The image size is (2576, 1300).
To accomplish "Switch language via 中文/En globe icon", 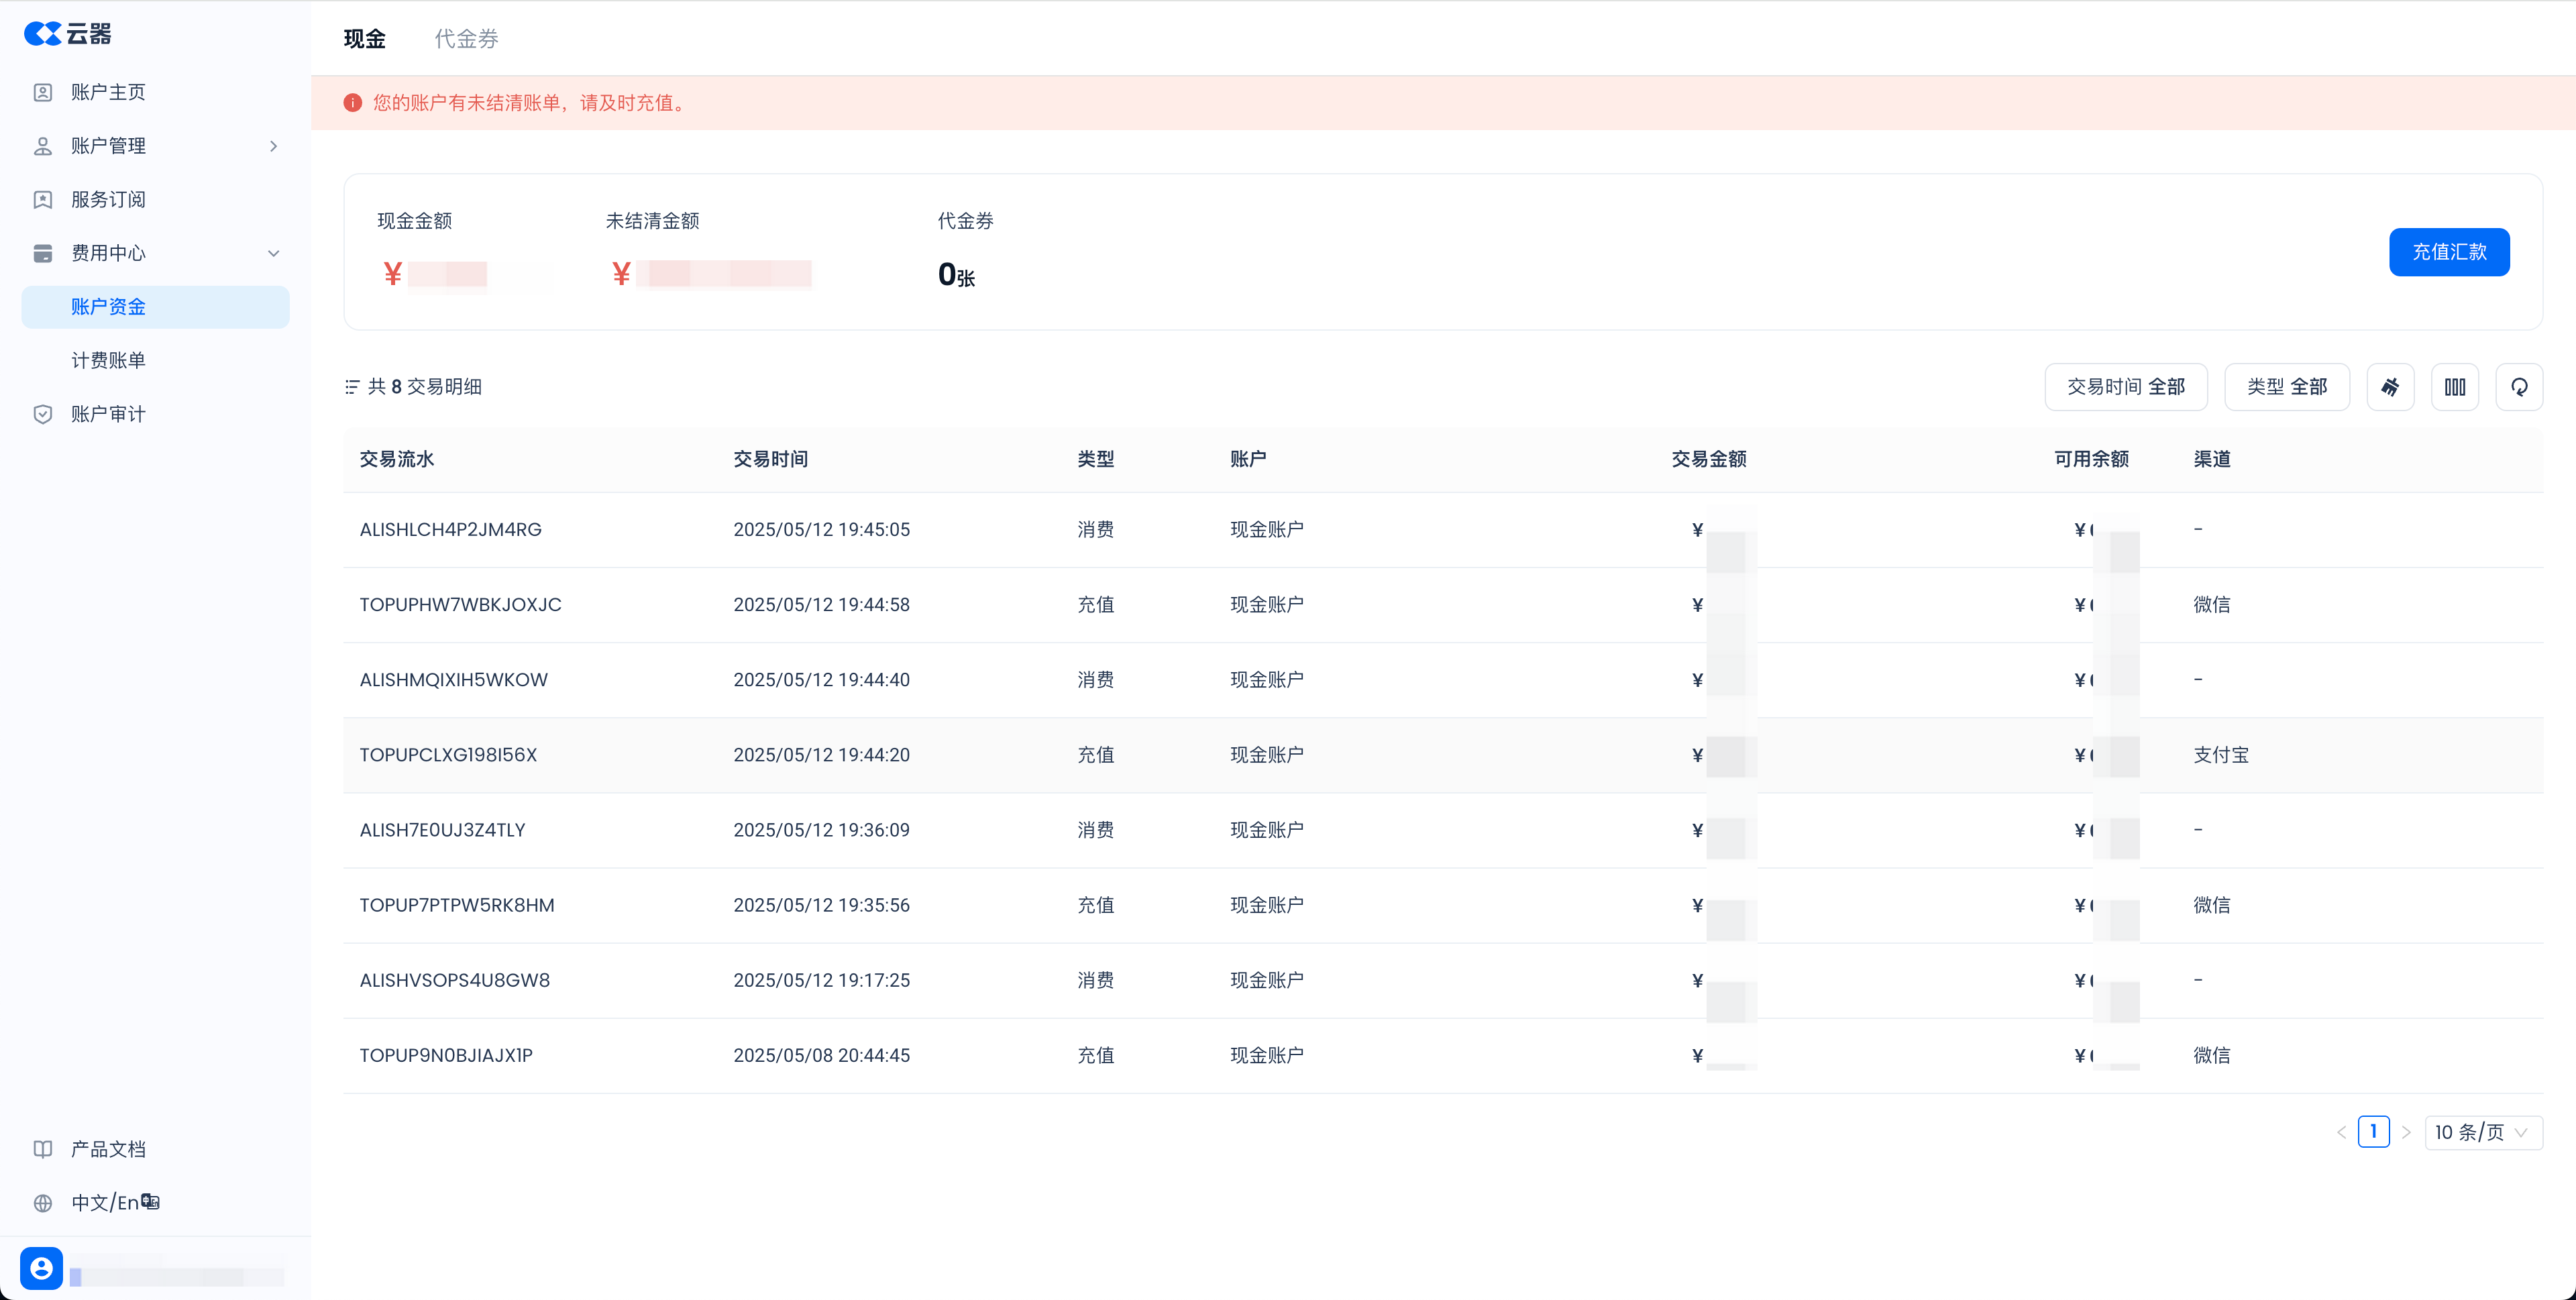I will [x=43, y=1203].
